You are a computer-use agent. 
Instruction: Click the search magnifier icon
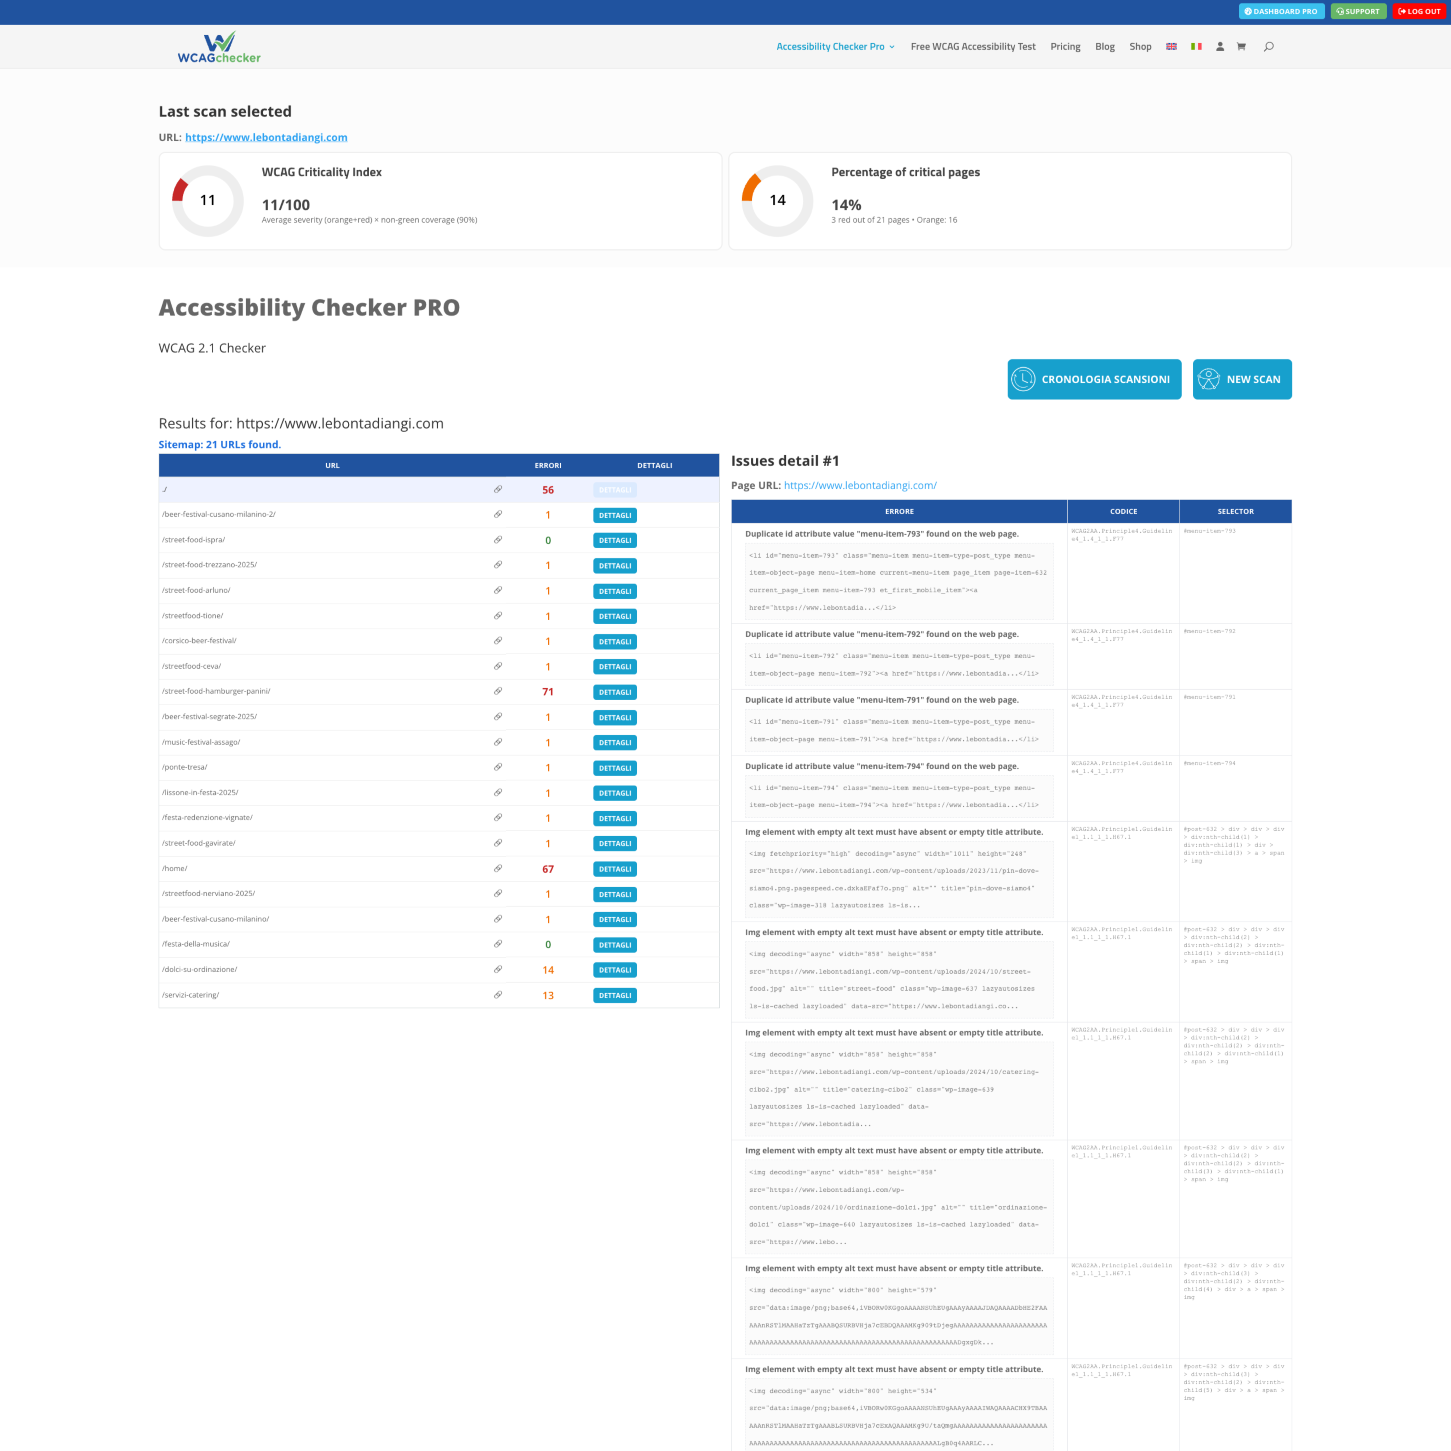(1269, 47)
